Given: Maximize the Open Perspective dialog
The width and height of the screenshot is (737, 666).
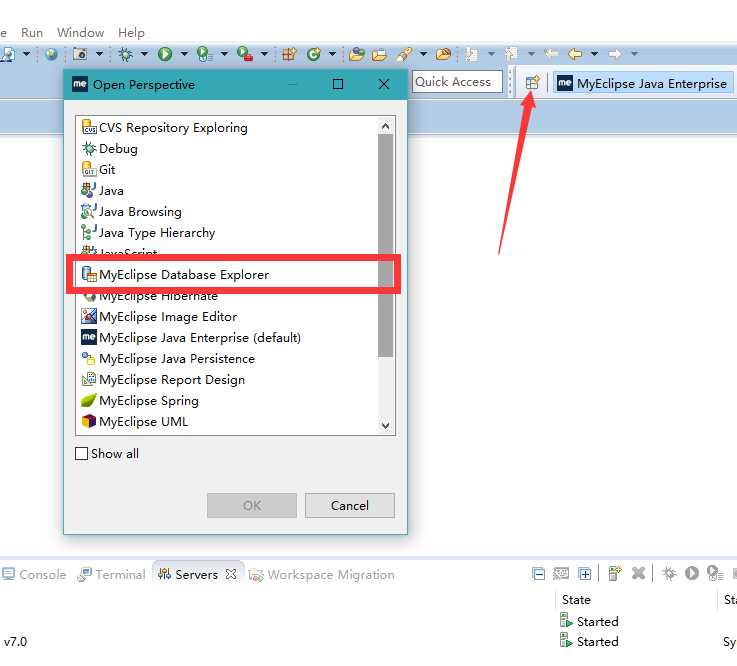Looking at the screenshot, I should (337, 84).
